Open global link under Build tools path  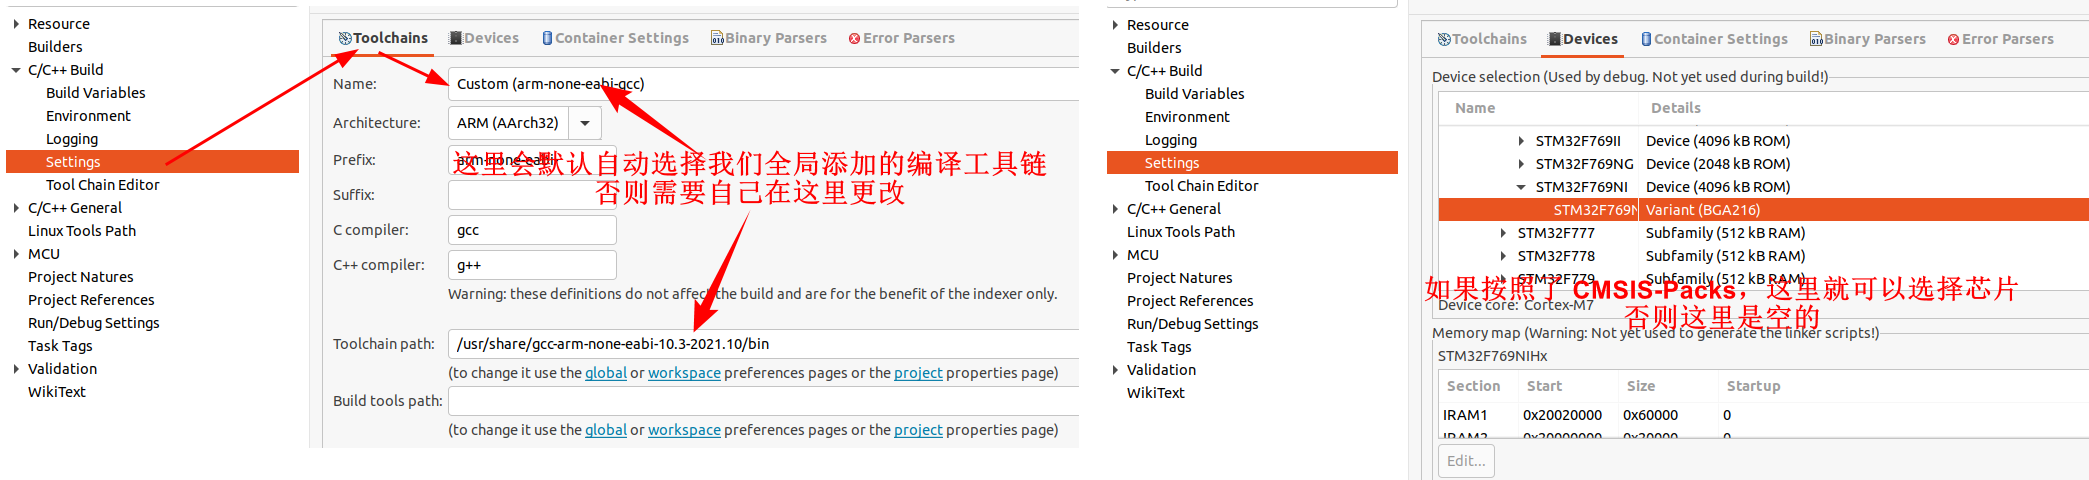pos(606,430)
